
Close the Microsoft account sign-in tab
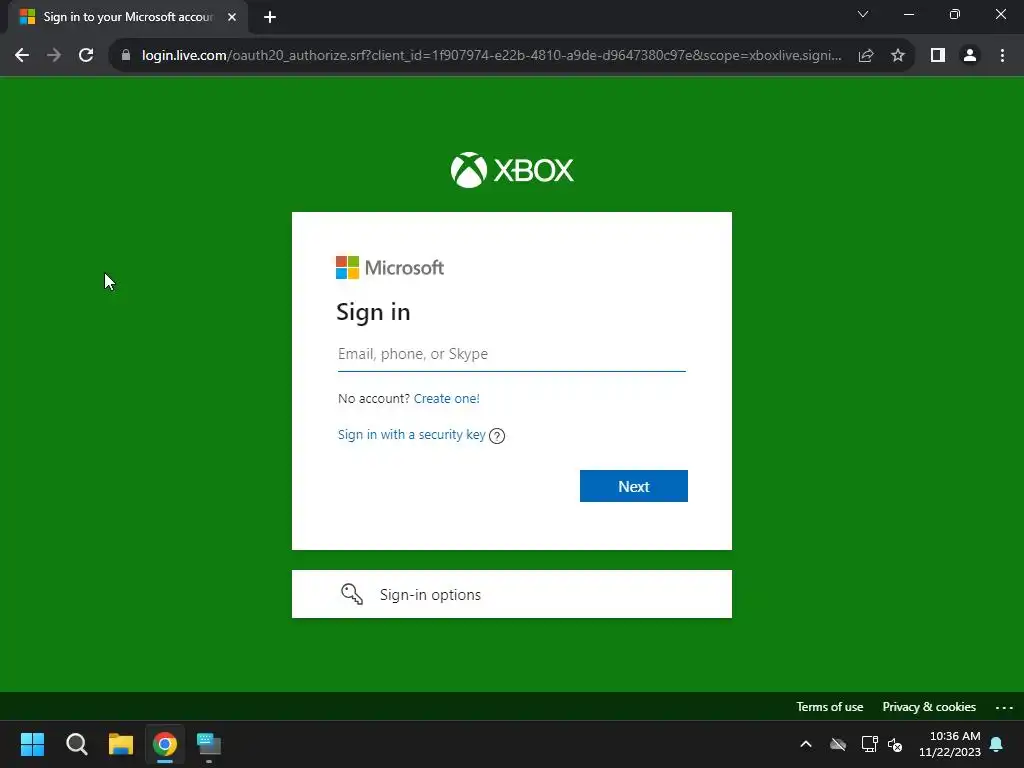232,17
